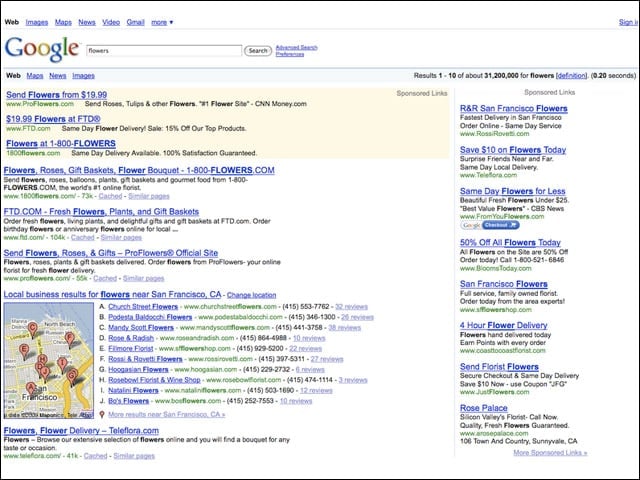The image size is (640, 480).
Task: Open the Preferences link
Action: click(x=289, y=54)
